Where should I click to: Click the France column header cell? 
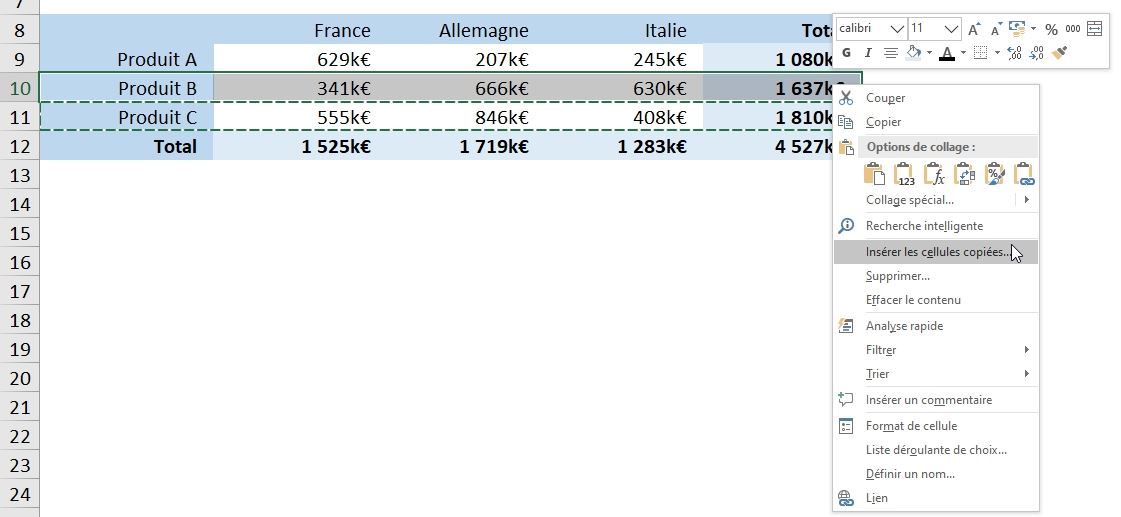[293, 31]
